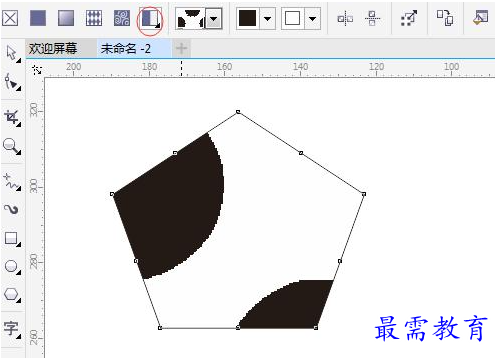Choose the Vector pattern fill icon
The width and height of the screenshot is (496, 360).
tap(94, 18)
